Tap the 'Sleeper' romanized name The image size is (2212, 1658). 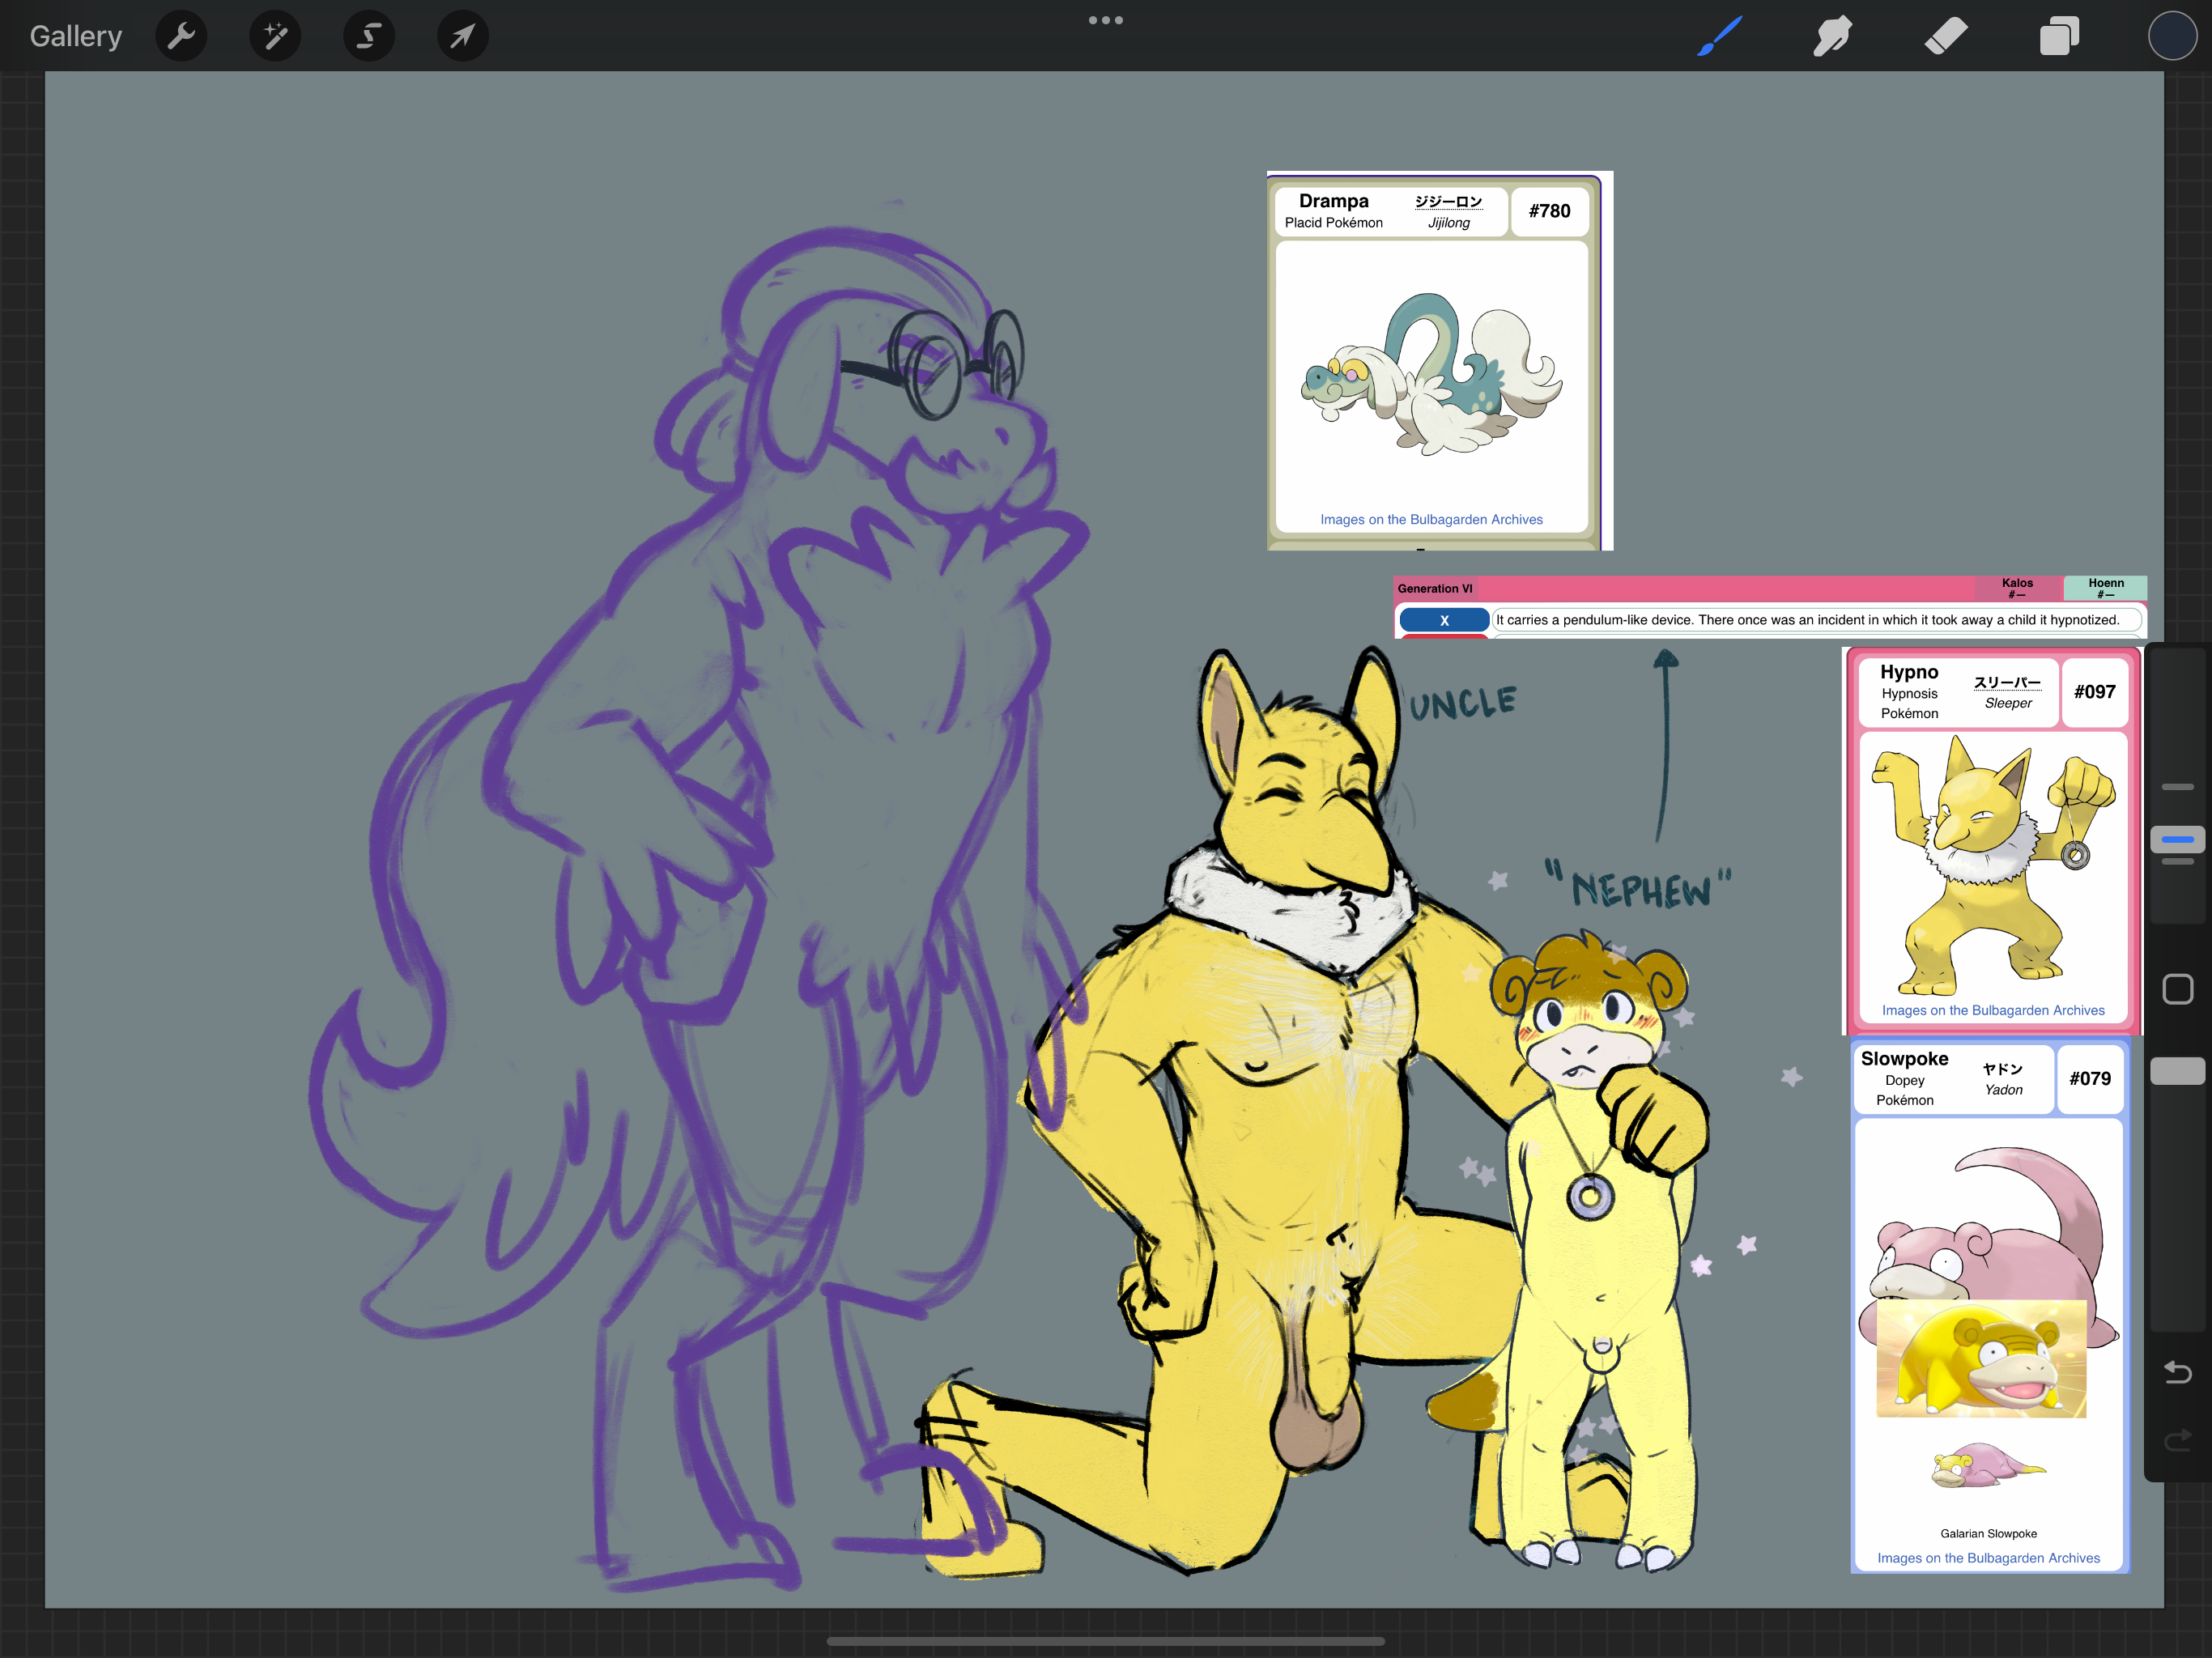click(x=2007, y=703)
